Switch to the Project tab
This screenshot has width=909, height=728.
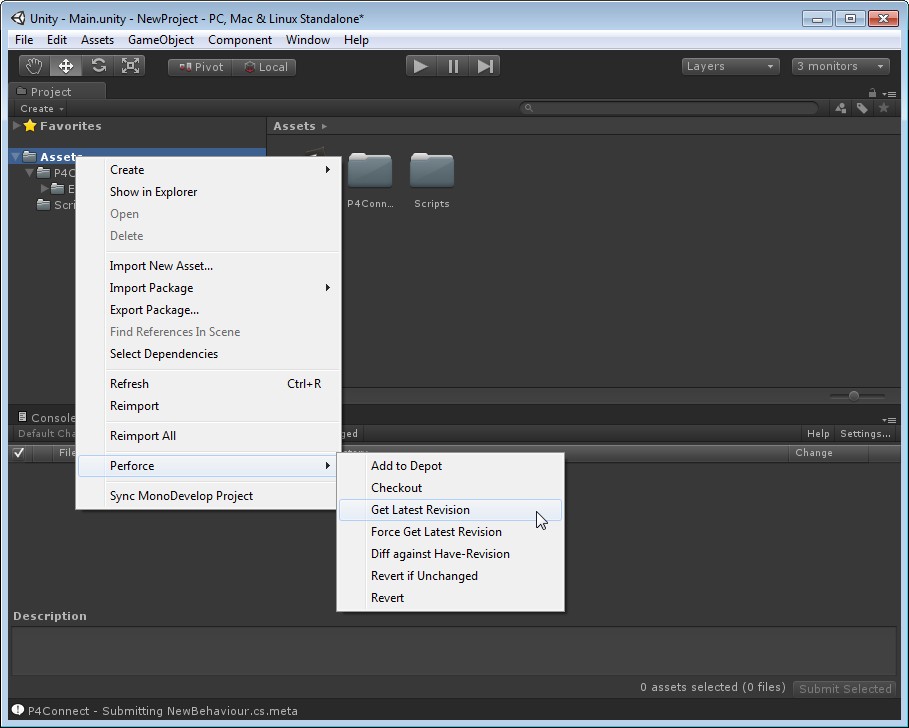pyautogui.click(x=57, y=91)
